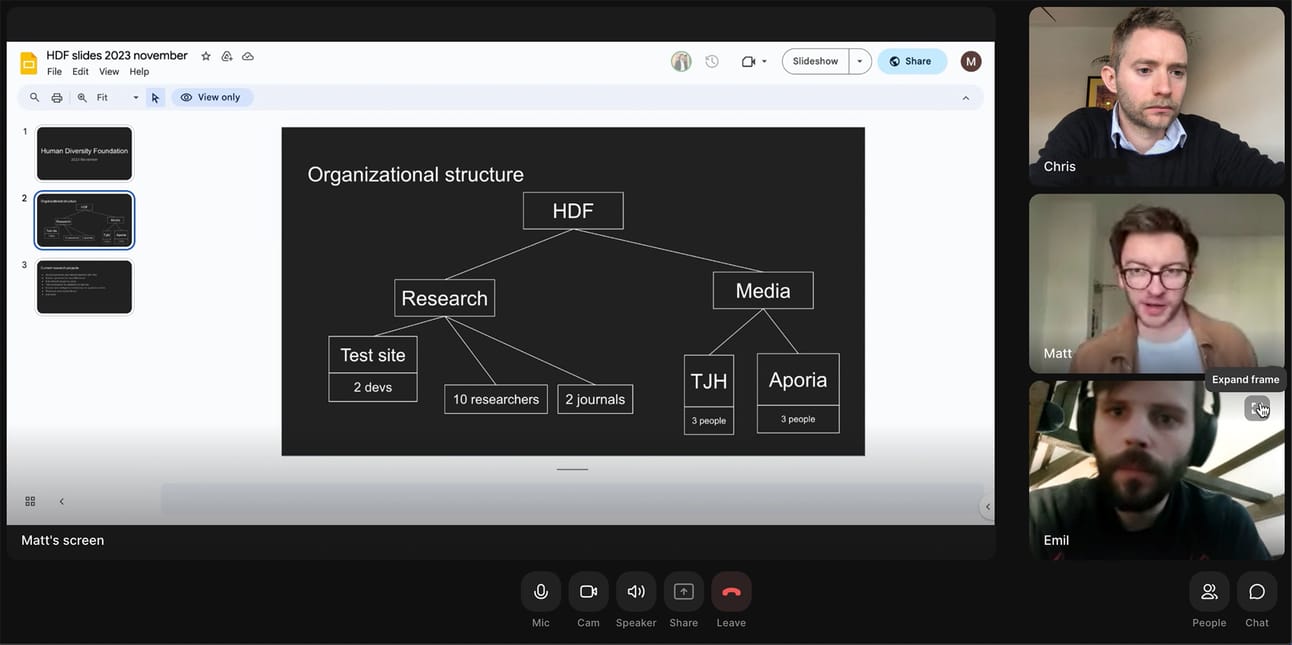The width and height of the screenshot is (1292, 645).
Task: Open the Edit menu
Action: (x=80, y=72)
